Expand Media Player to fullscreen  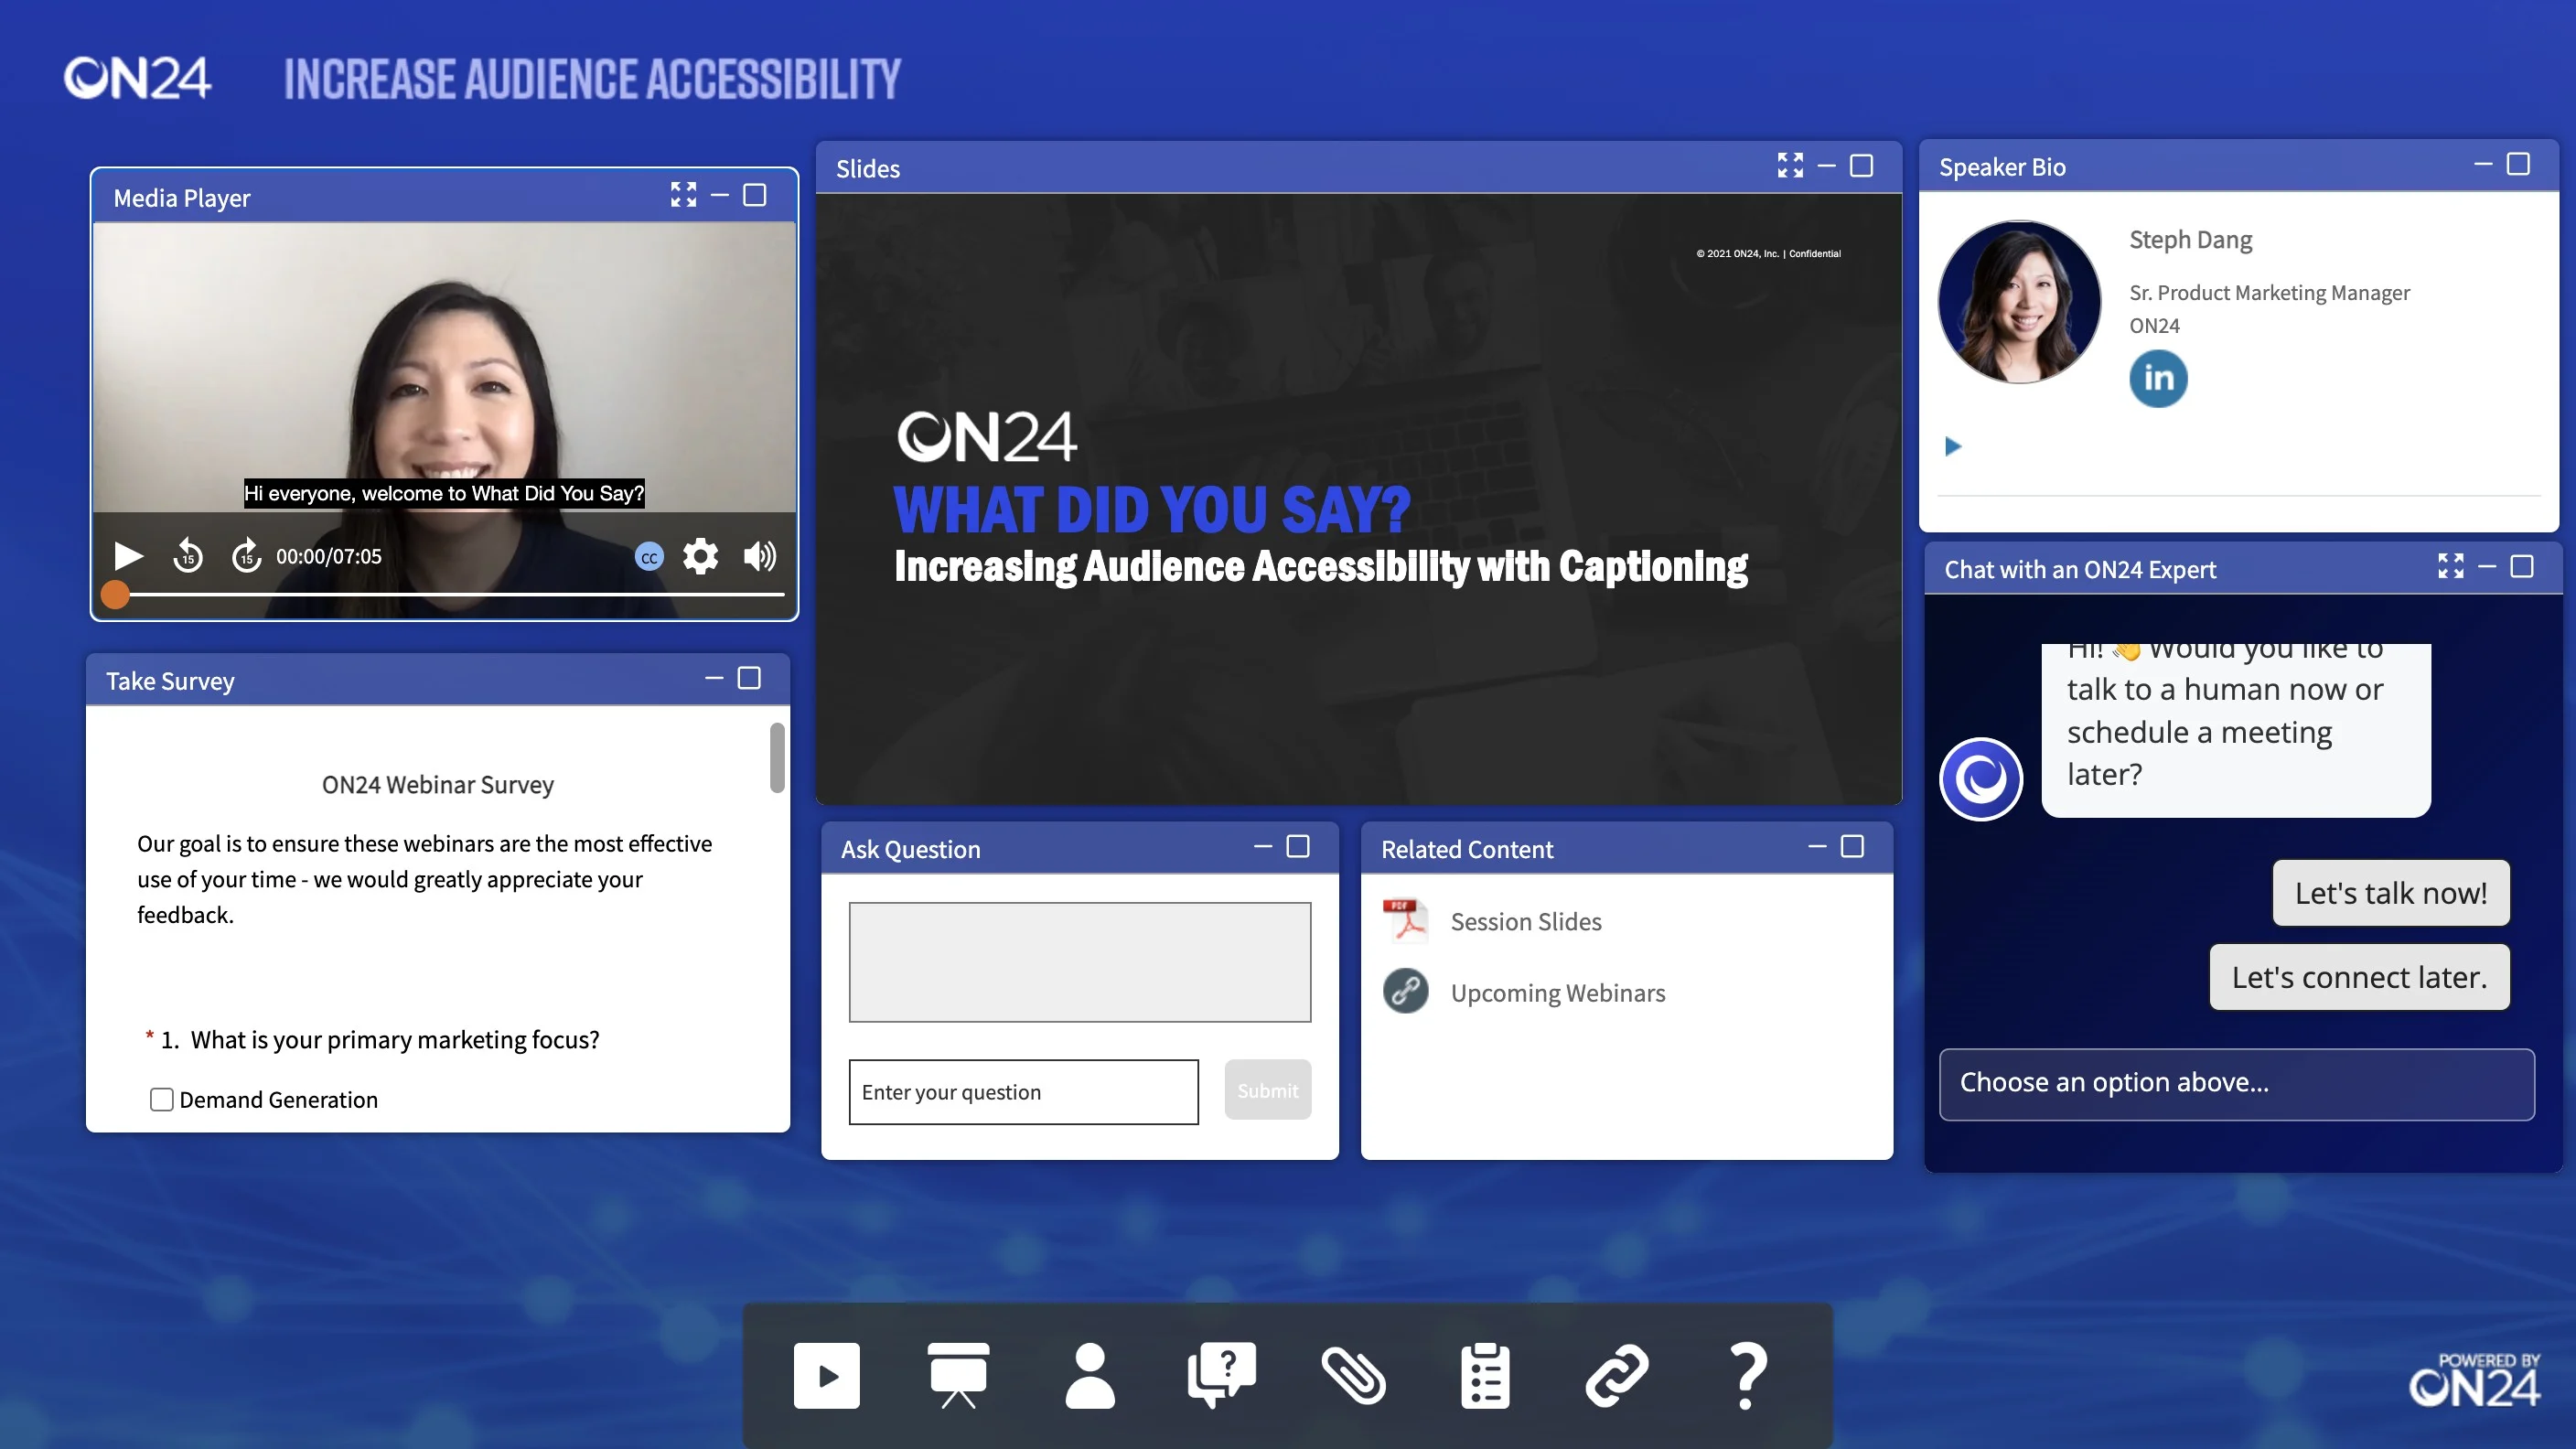tap(683, 195)
